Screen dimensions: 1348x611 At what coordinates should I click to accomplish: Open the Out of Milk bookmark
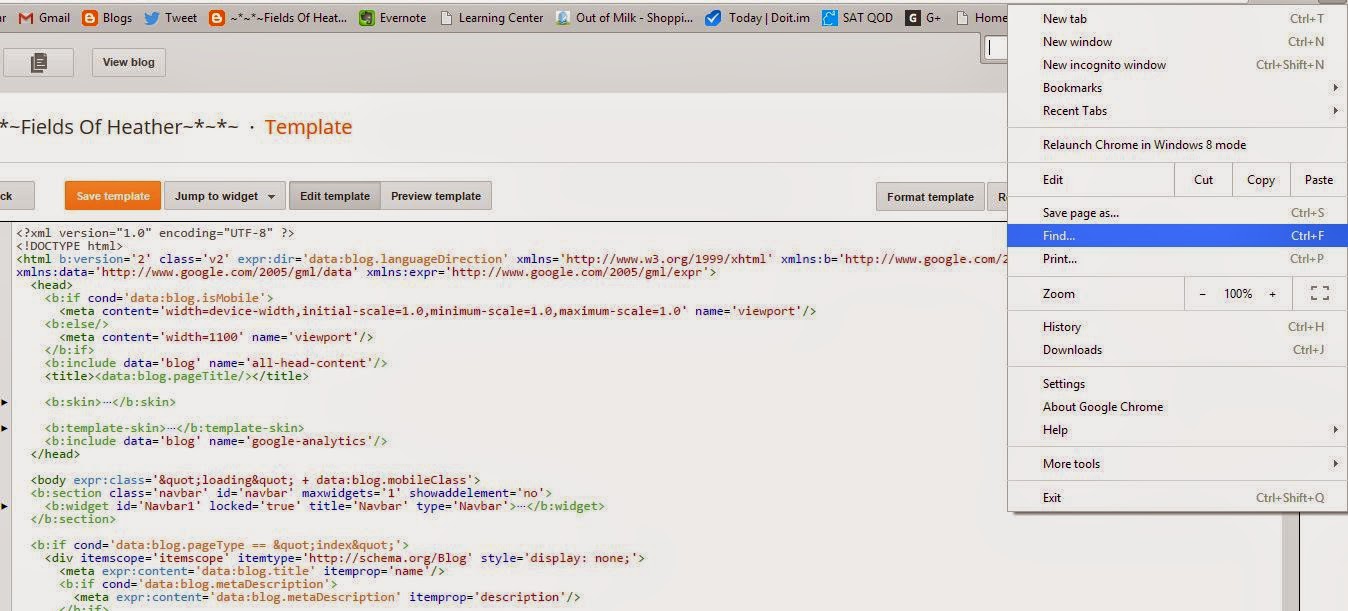(625, 17)
